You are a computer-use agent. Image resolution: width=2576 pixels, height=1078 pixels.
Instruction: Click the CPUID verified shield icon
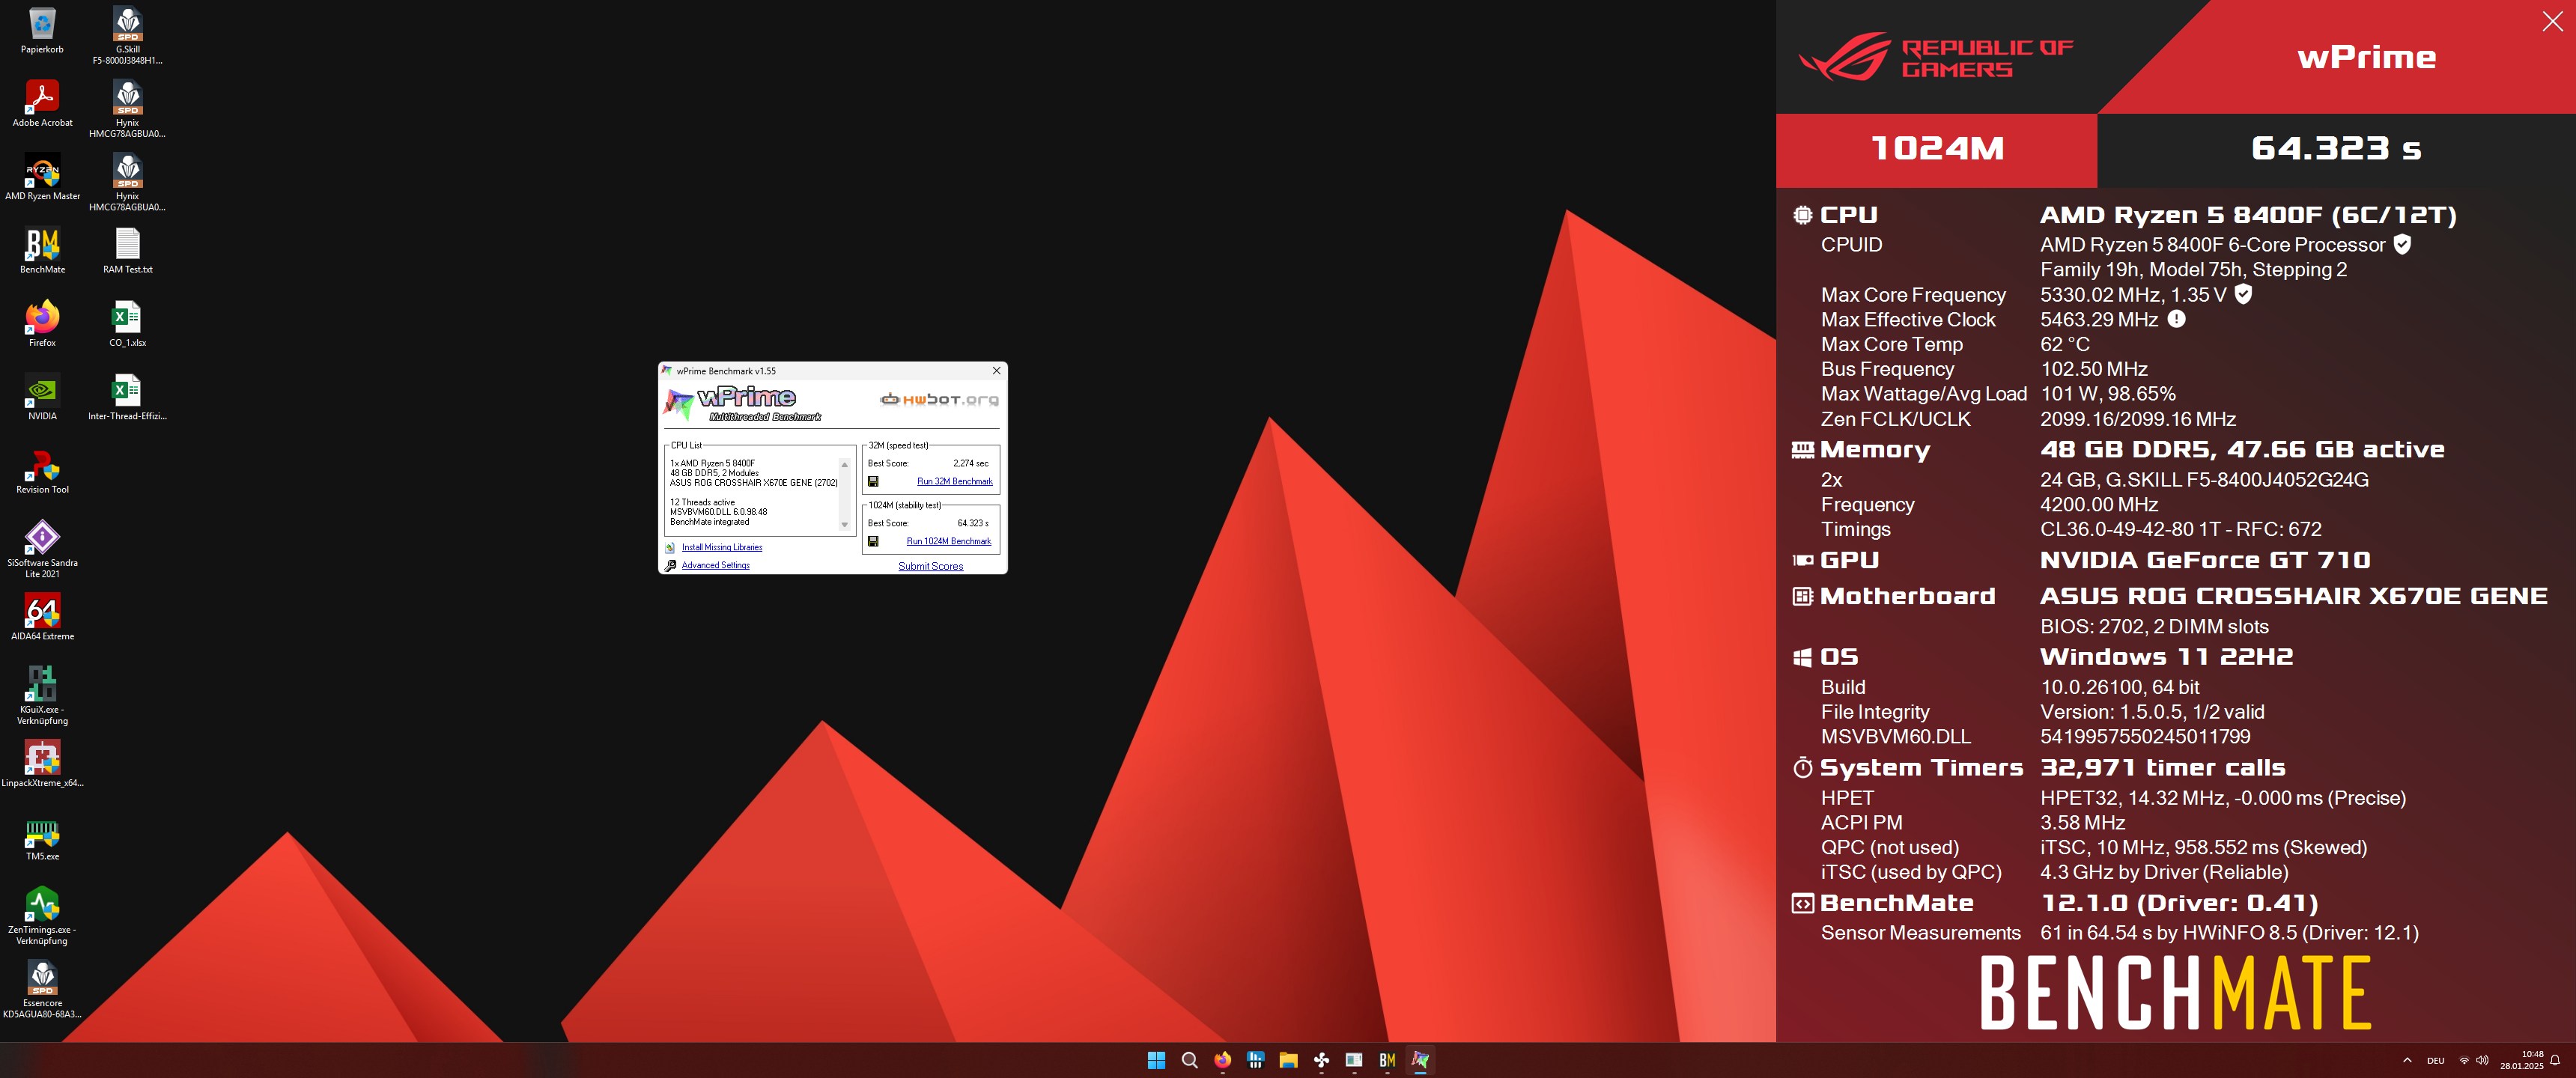(x=2402, y=244)
